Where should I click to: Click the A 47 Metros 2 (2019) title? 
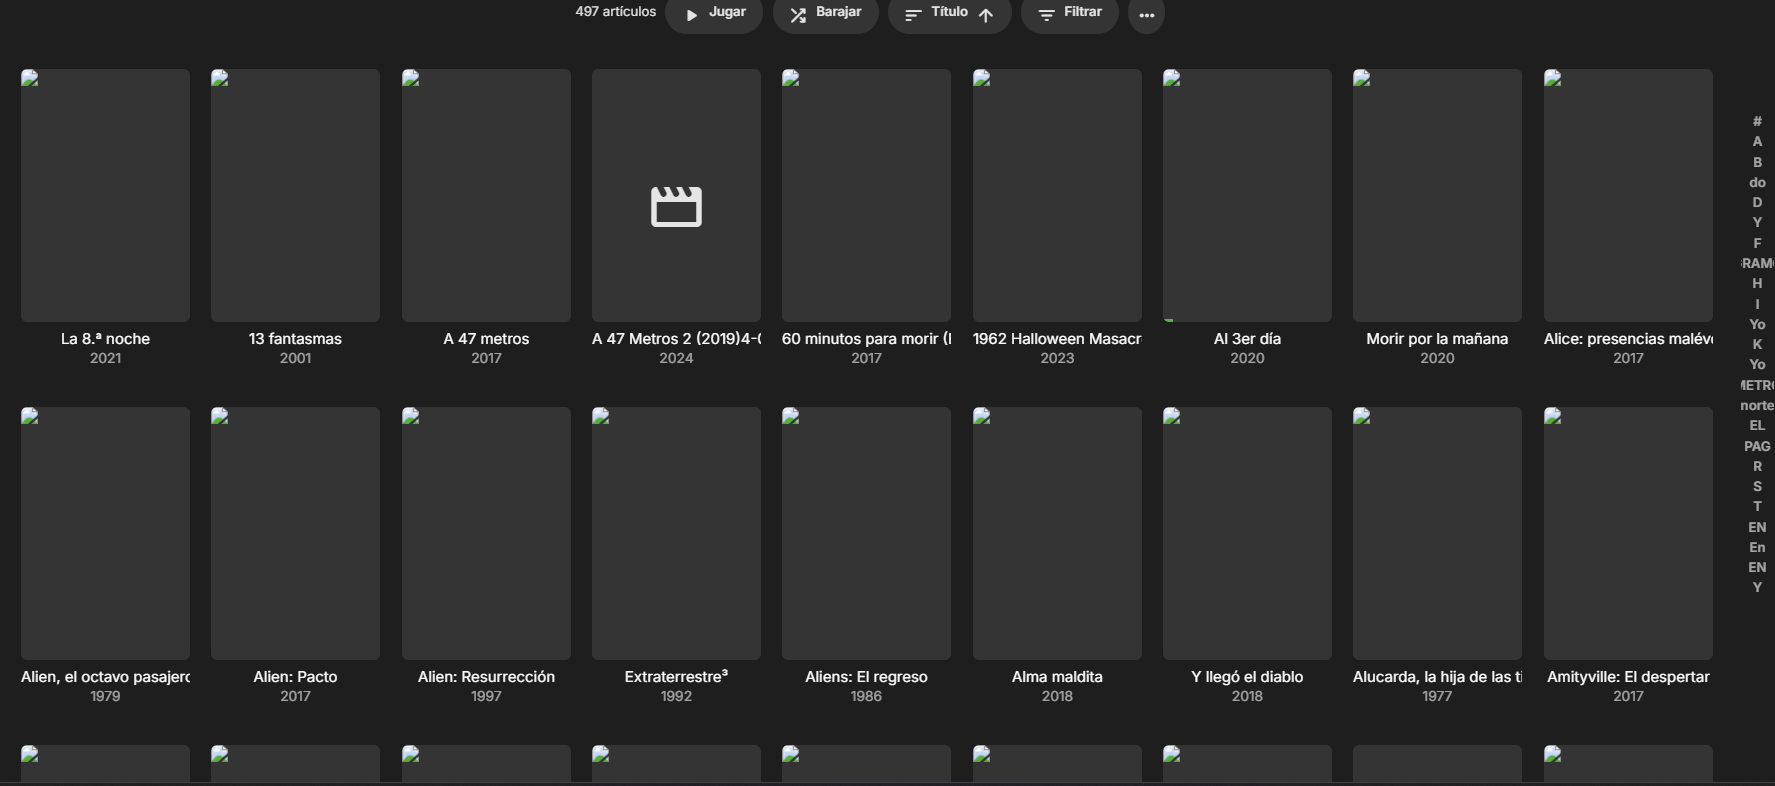(x=676, y=339)
